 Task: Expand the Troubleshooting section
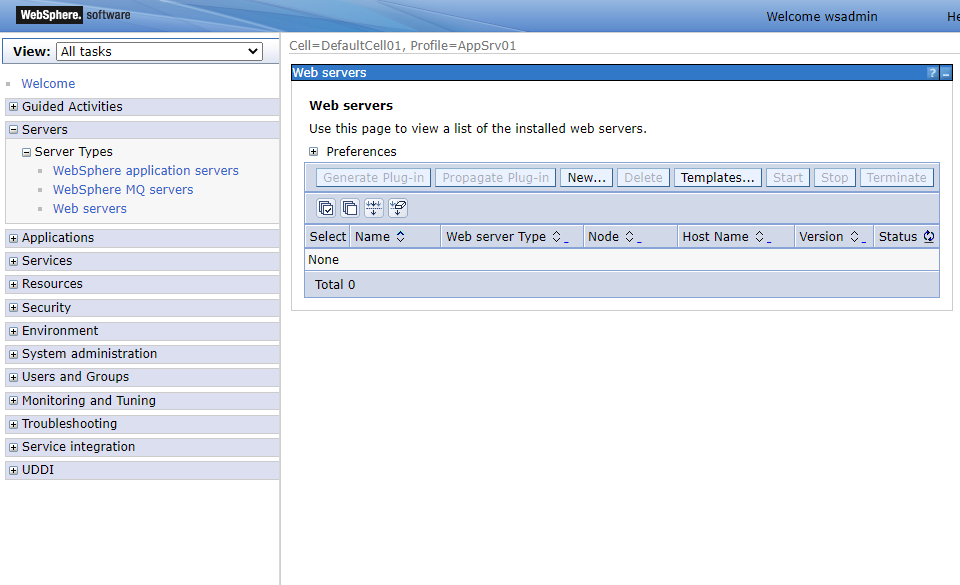(x=13, y=424)
